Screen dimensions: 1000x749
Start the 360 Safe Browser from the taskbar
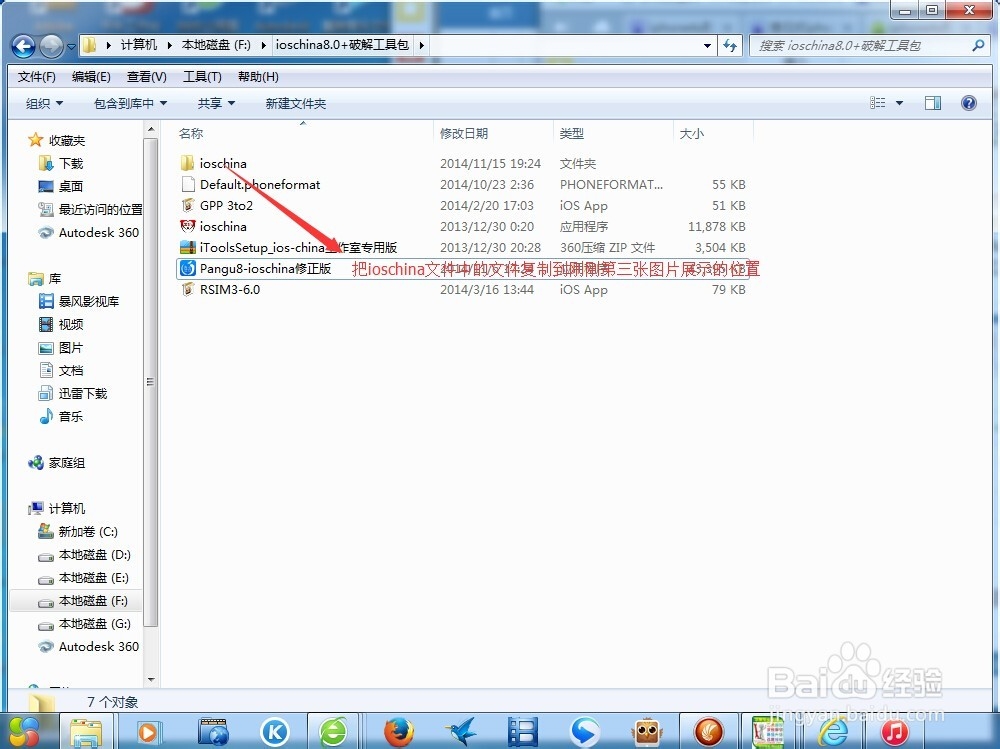(334, 731)
